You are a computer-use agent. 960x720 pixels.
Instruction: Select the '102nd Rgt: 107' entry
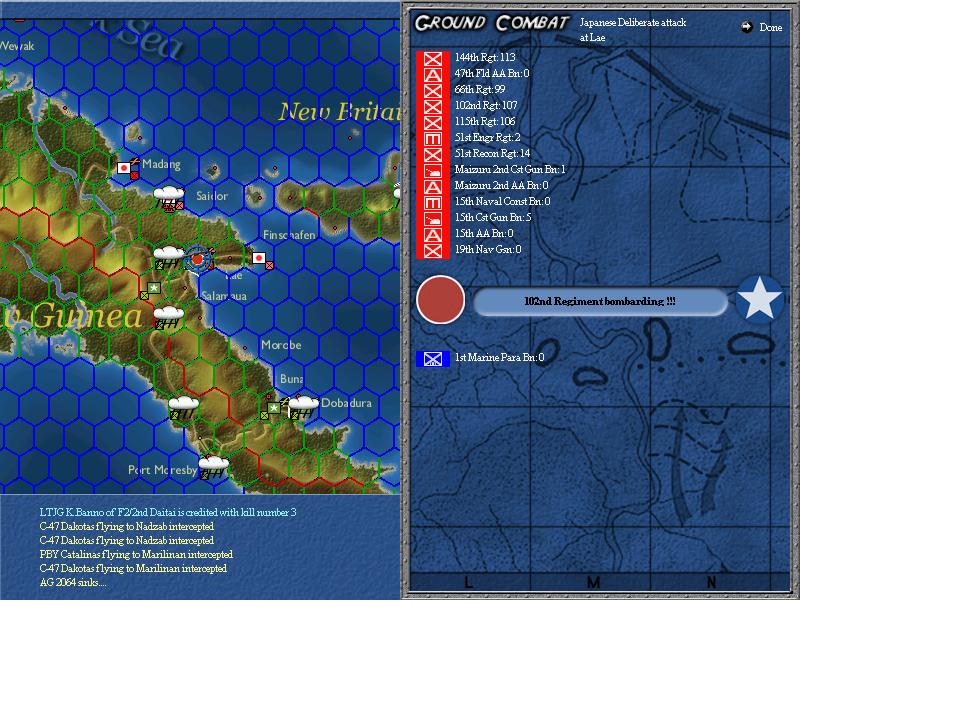tap(486, 105)
